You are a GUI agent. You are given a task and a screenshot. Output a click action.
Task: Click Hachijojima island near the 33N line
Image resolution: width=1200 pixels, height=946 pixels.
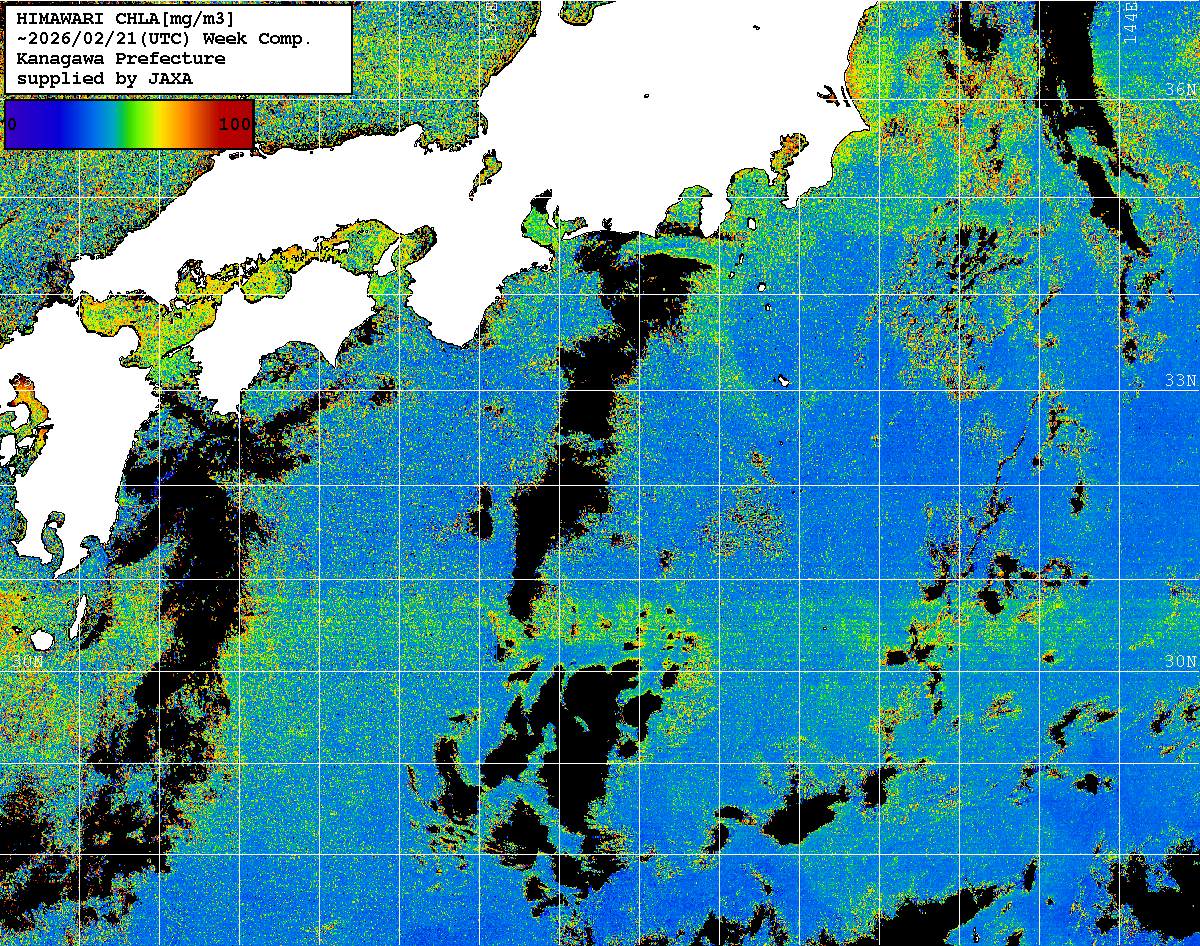point(782,380)
